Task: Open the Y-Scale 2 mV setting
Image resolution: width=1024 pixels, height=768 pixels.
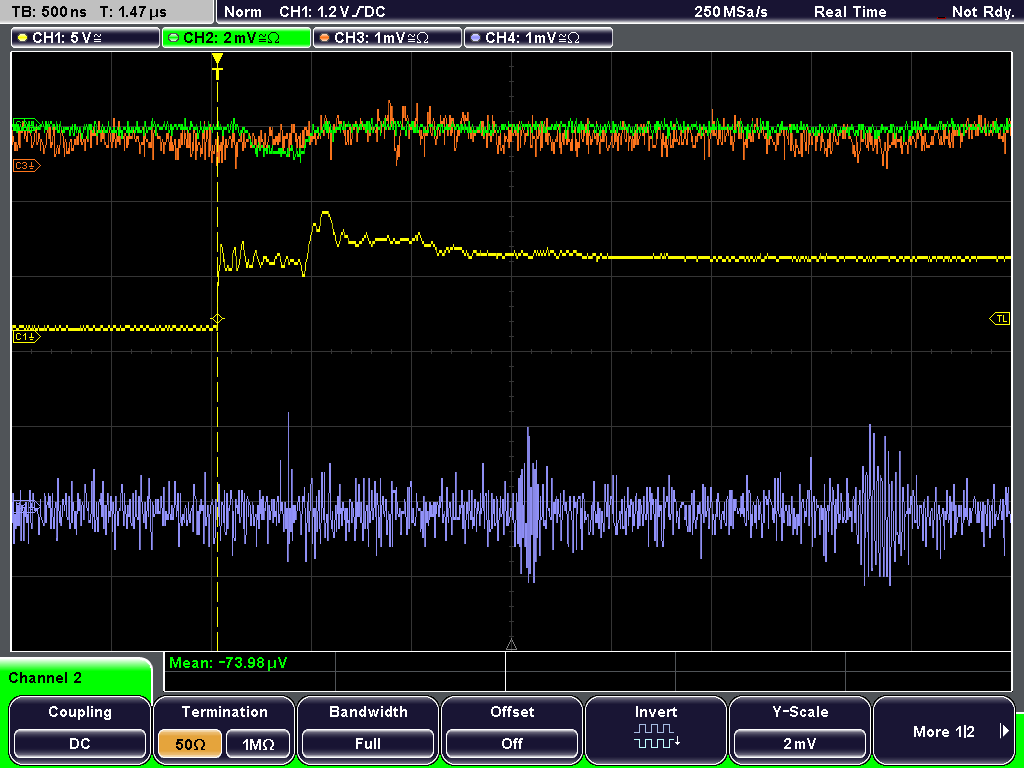Action: (799, 729)
